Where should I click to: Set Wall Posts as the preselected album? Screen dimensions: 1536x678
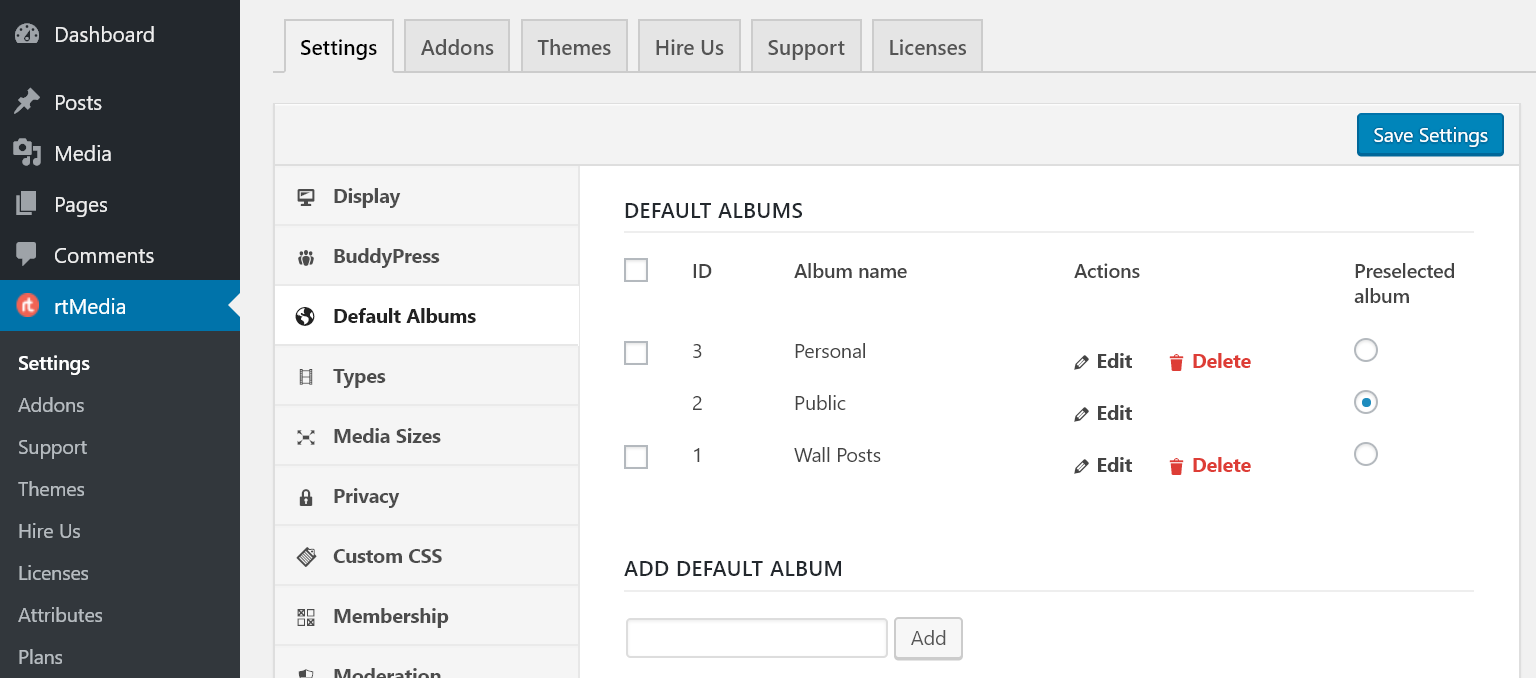(1366, 454)
